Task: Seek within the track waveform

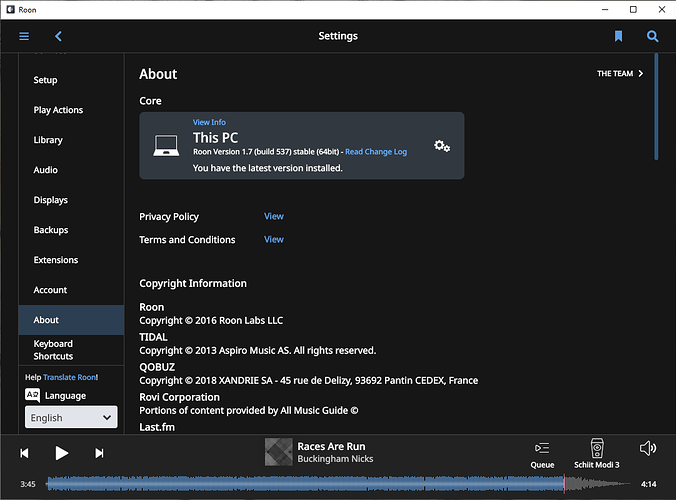Action: [x=338, y=484]
